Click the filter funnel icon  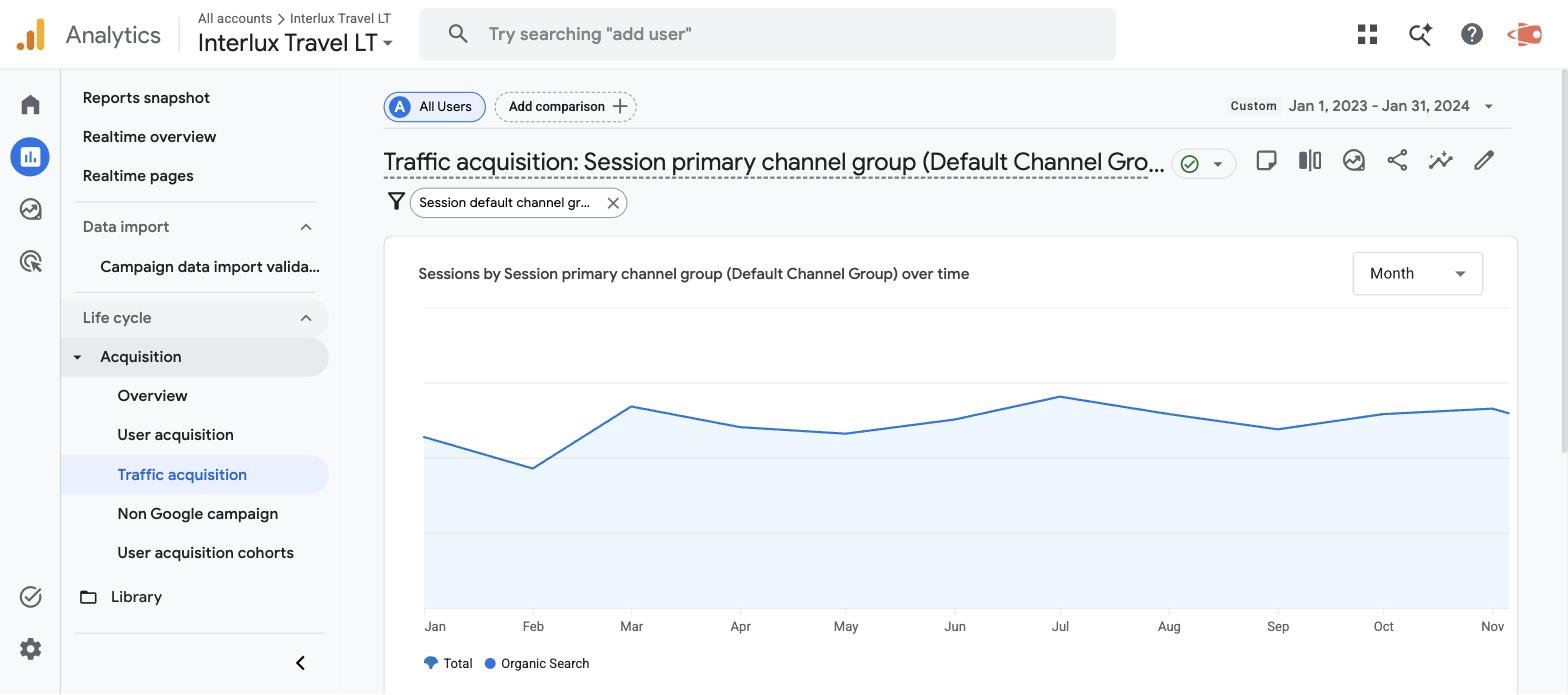396,202
